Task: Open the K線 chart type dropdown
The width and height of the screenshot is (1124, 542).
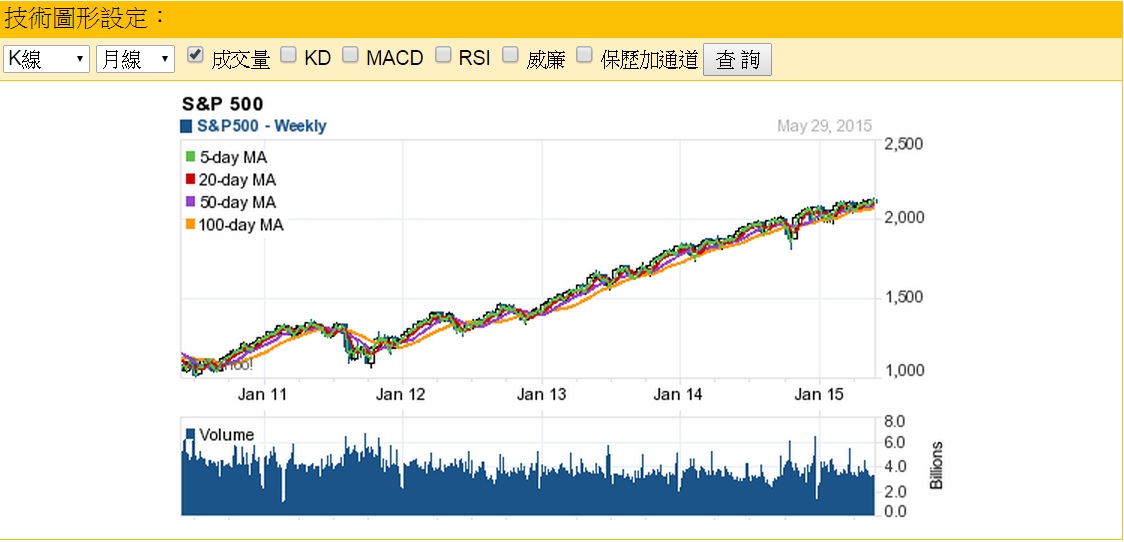Action: 47,59
